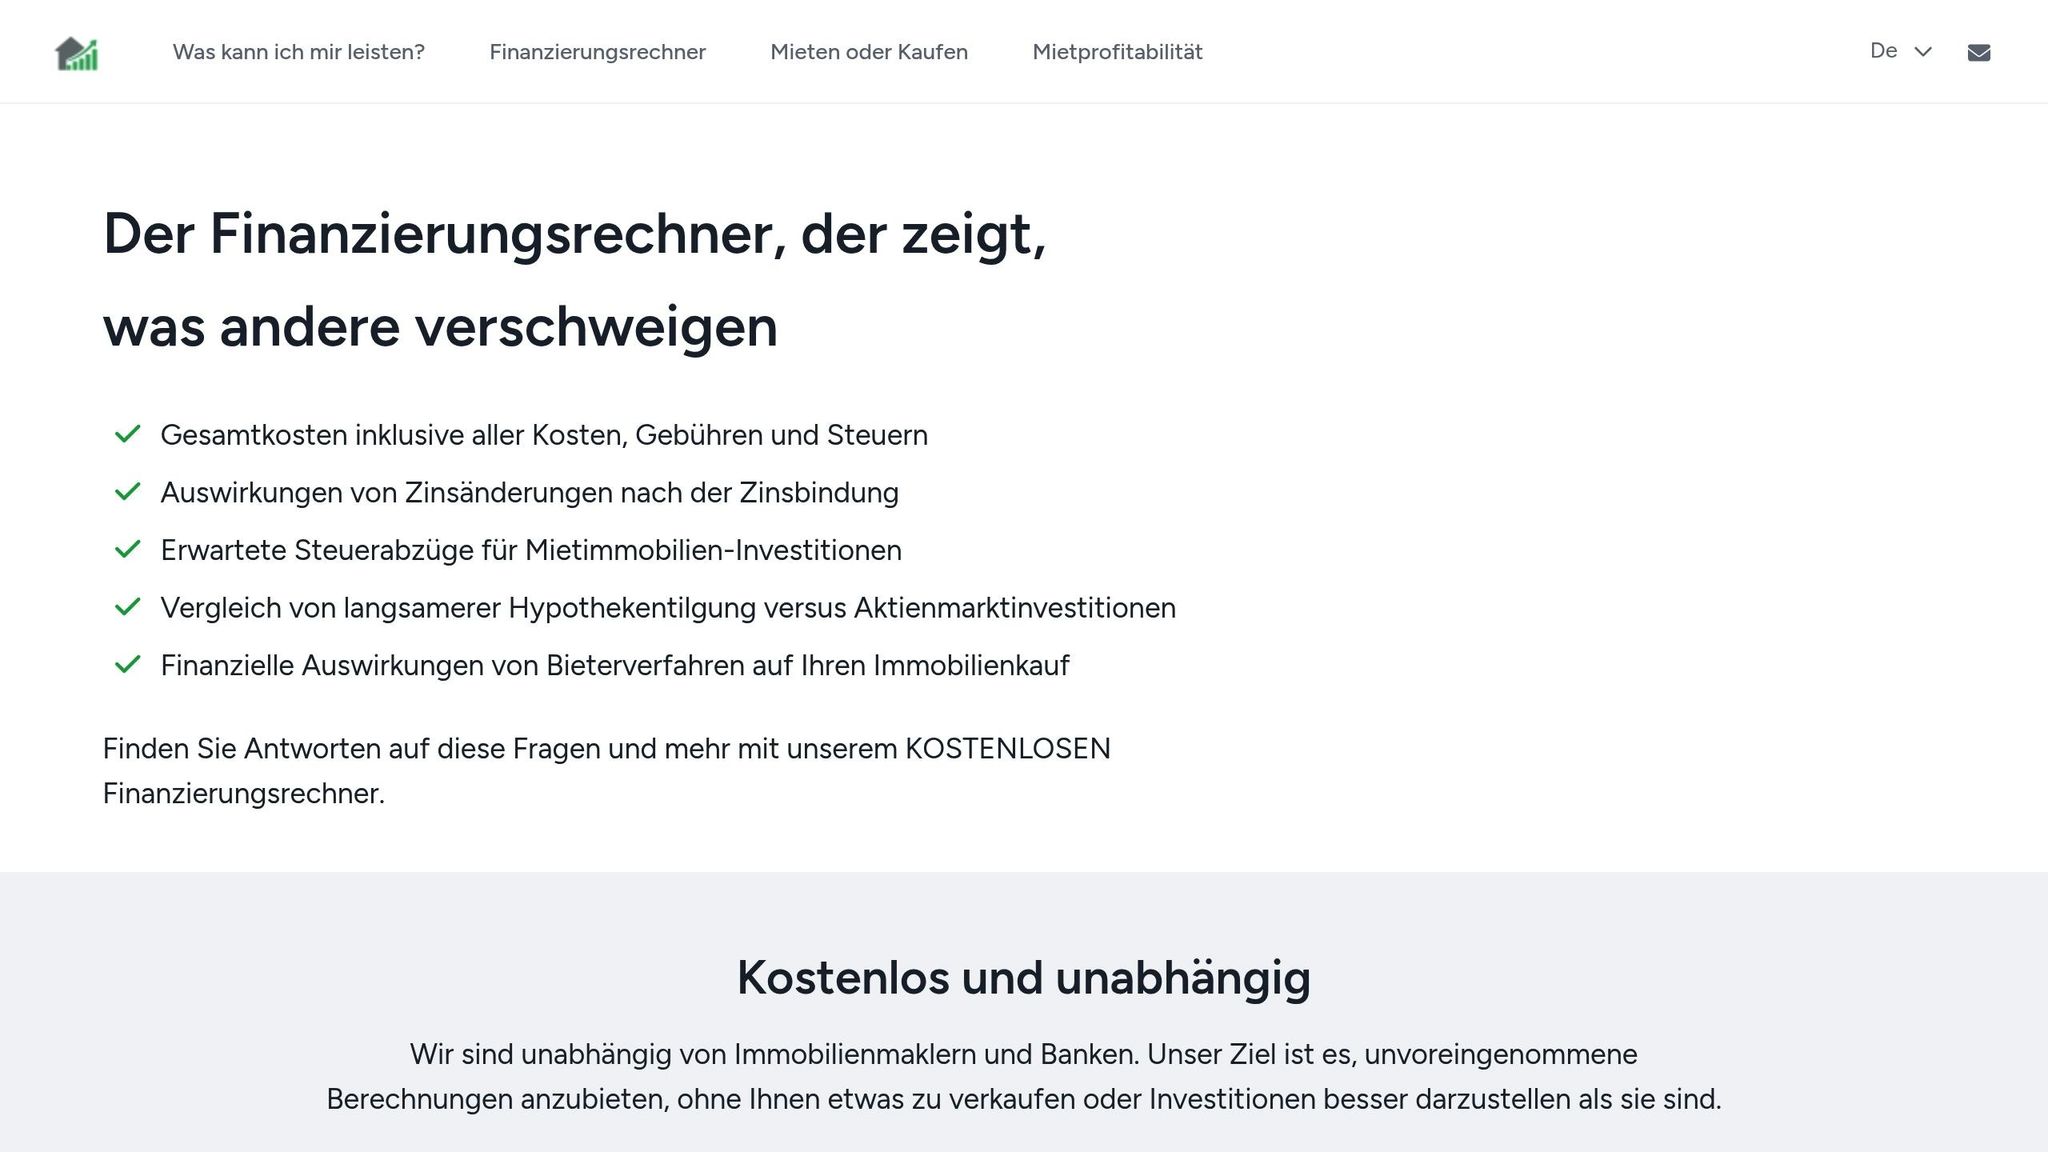This screenshot has height=1152, width=2048.
Task: Click checkmark beside Bieterverfahren bullet
Action: point(127,665)
